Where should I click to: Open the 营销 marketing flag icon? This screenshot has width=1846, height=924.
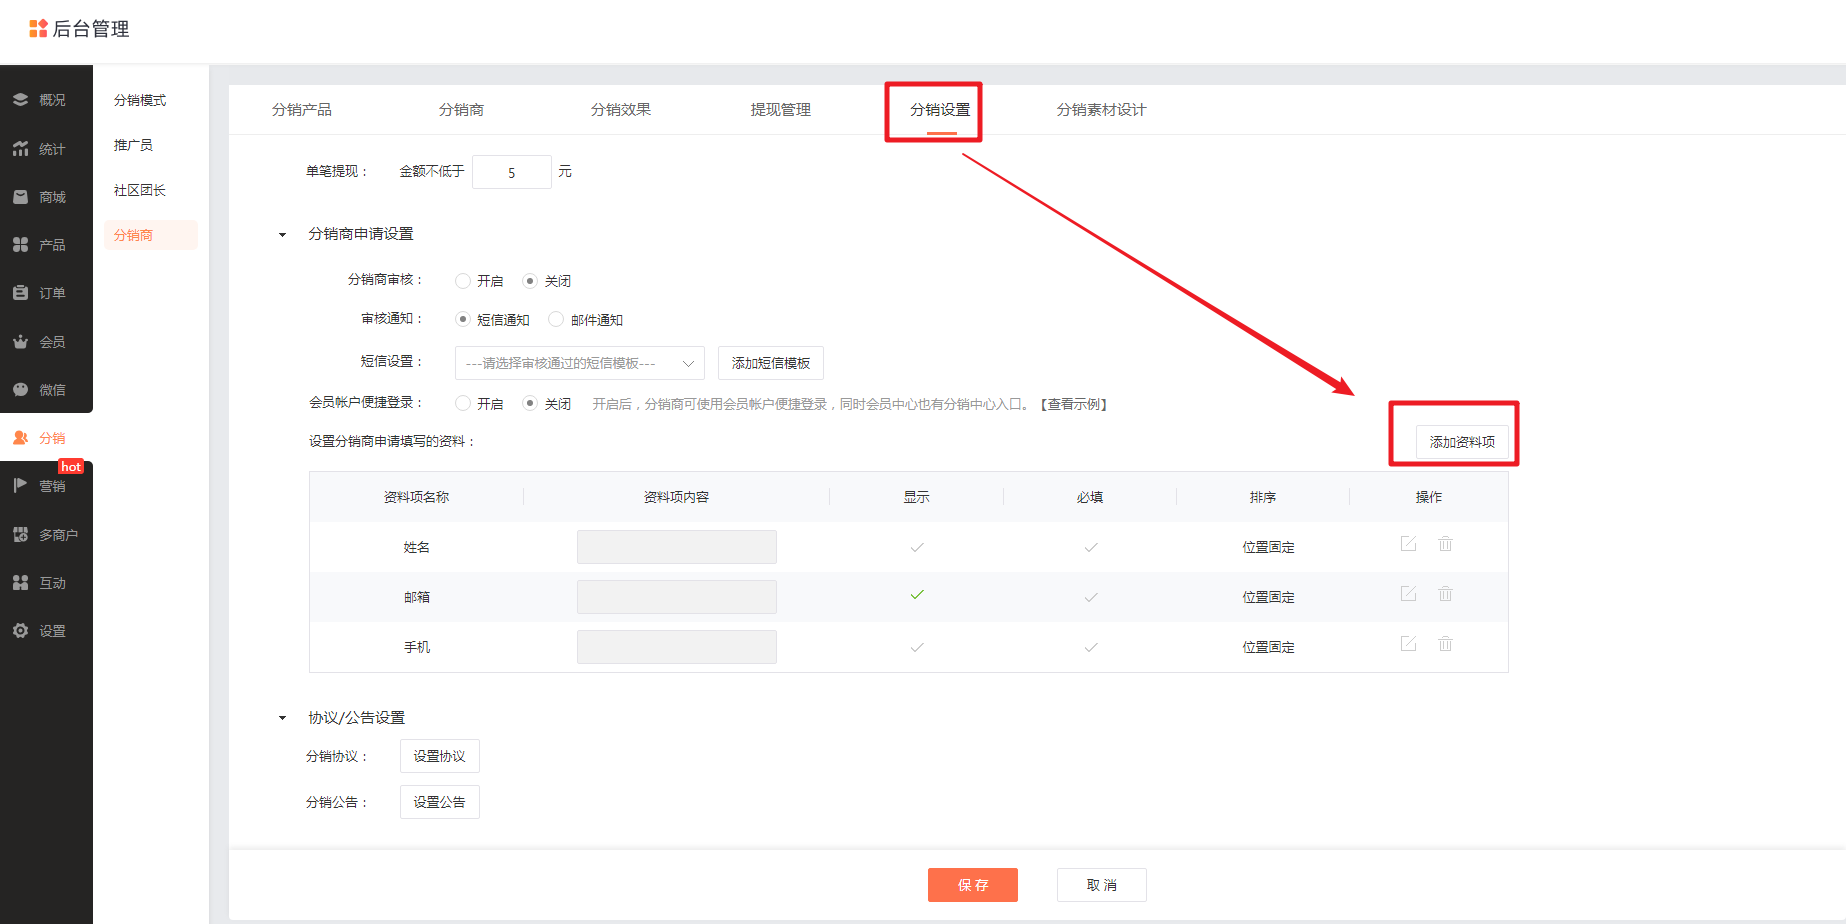pyautogui.click(x=20, y=486)
